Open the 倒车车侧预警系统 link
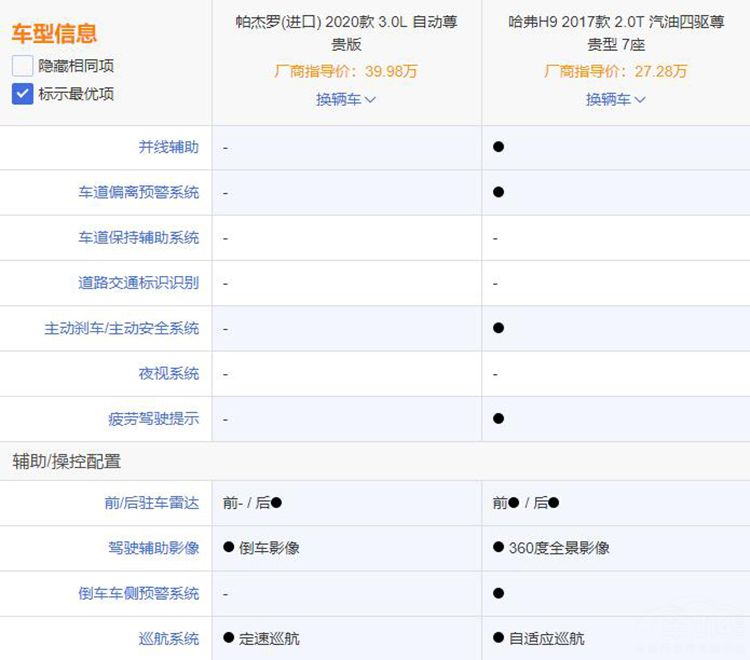Viewport: 750px width, 660px height. (x=139, y=593)
